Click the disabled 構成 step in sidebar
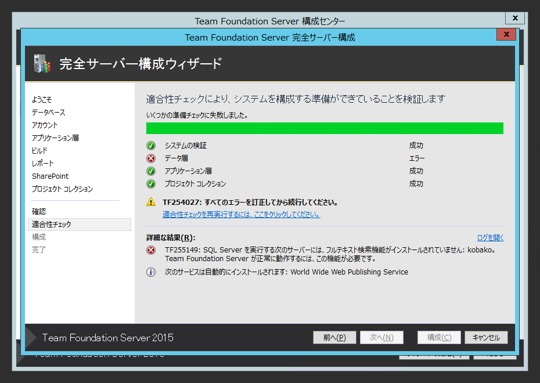 point(39,237)
